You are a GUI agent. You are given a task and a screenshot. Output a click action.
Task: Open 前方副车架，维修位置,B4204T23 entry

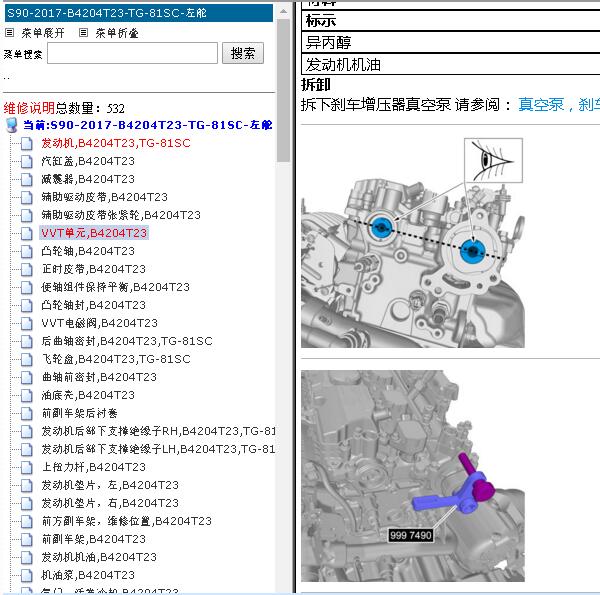[x=127, y=521]
